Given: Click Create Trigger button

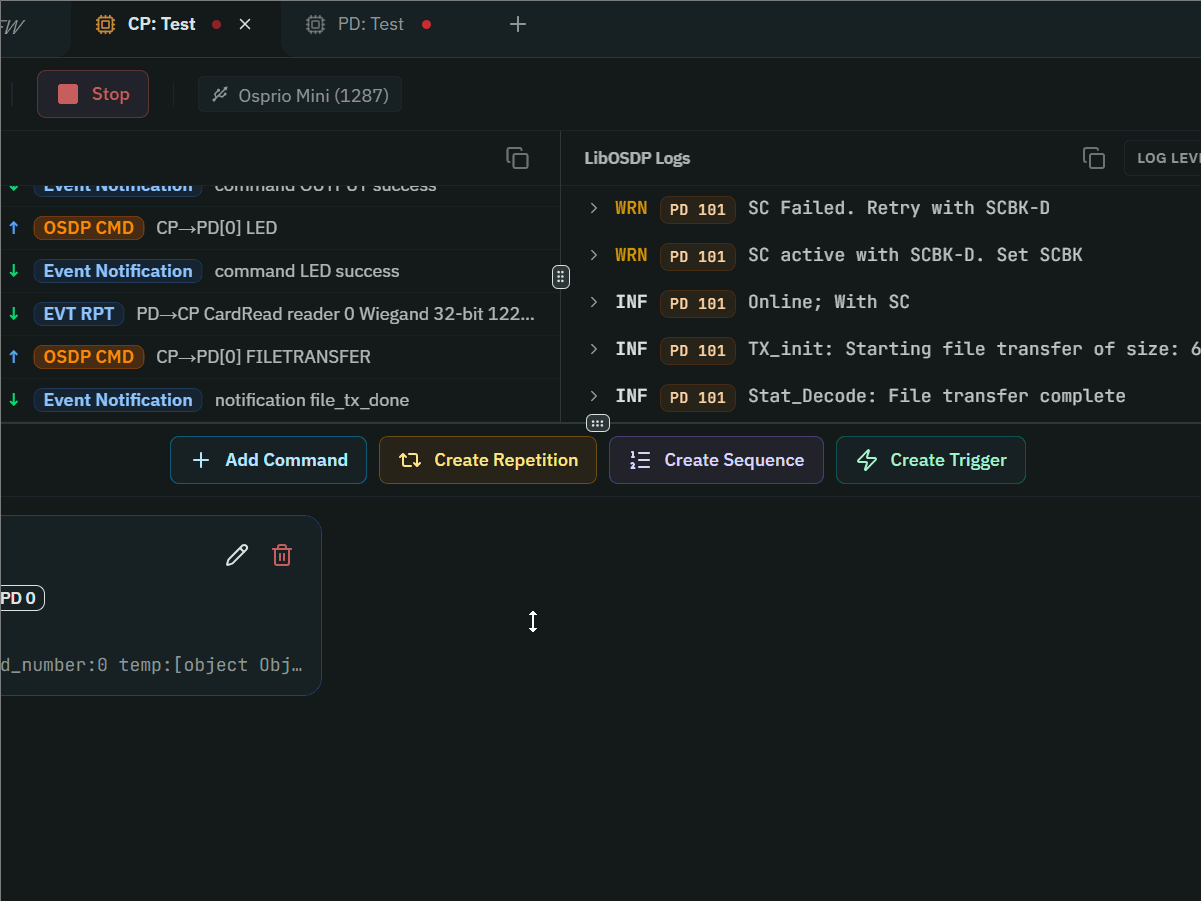Looking at the screenshot, I should pos(931,460).
